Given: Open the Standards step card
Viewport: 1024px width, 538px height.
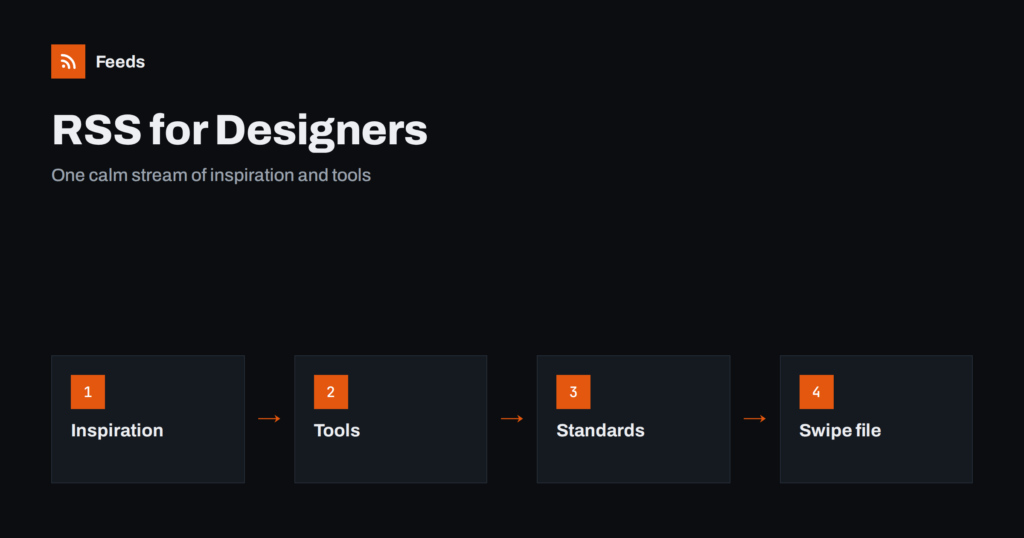Looking at the screenshot, I should (633, 419).
